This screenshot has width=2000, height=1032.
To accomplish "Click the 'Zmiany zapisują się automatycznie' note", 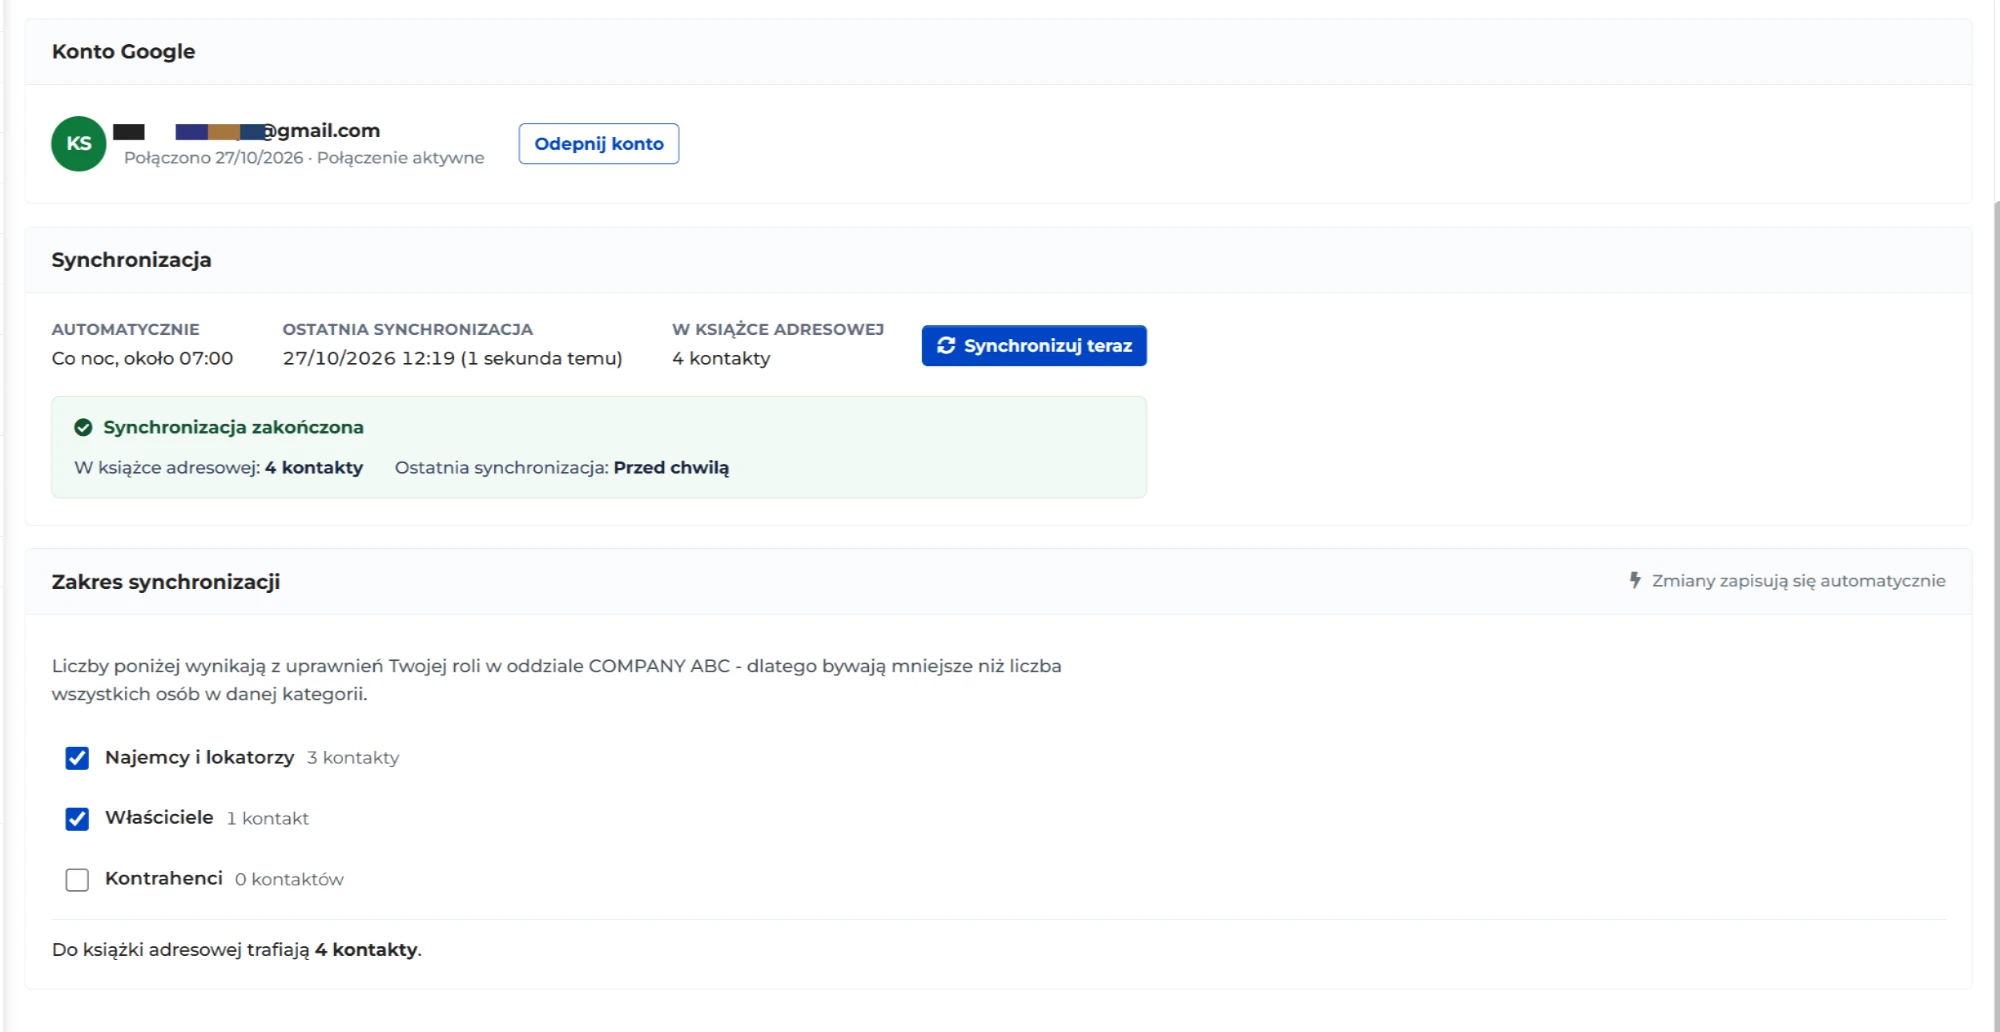I will point(1798,581).
